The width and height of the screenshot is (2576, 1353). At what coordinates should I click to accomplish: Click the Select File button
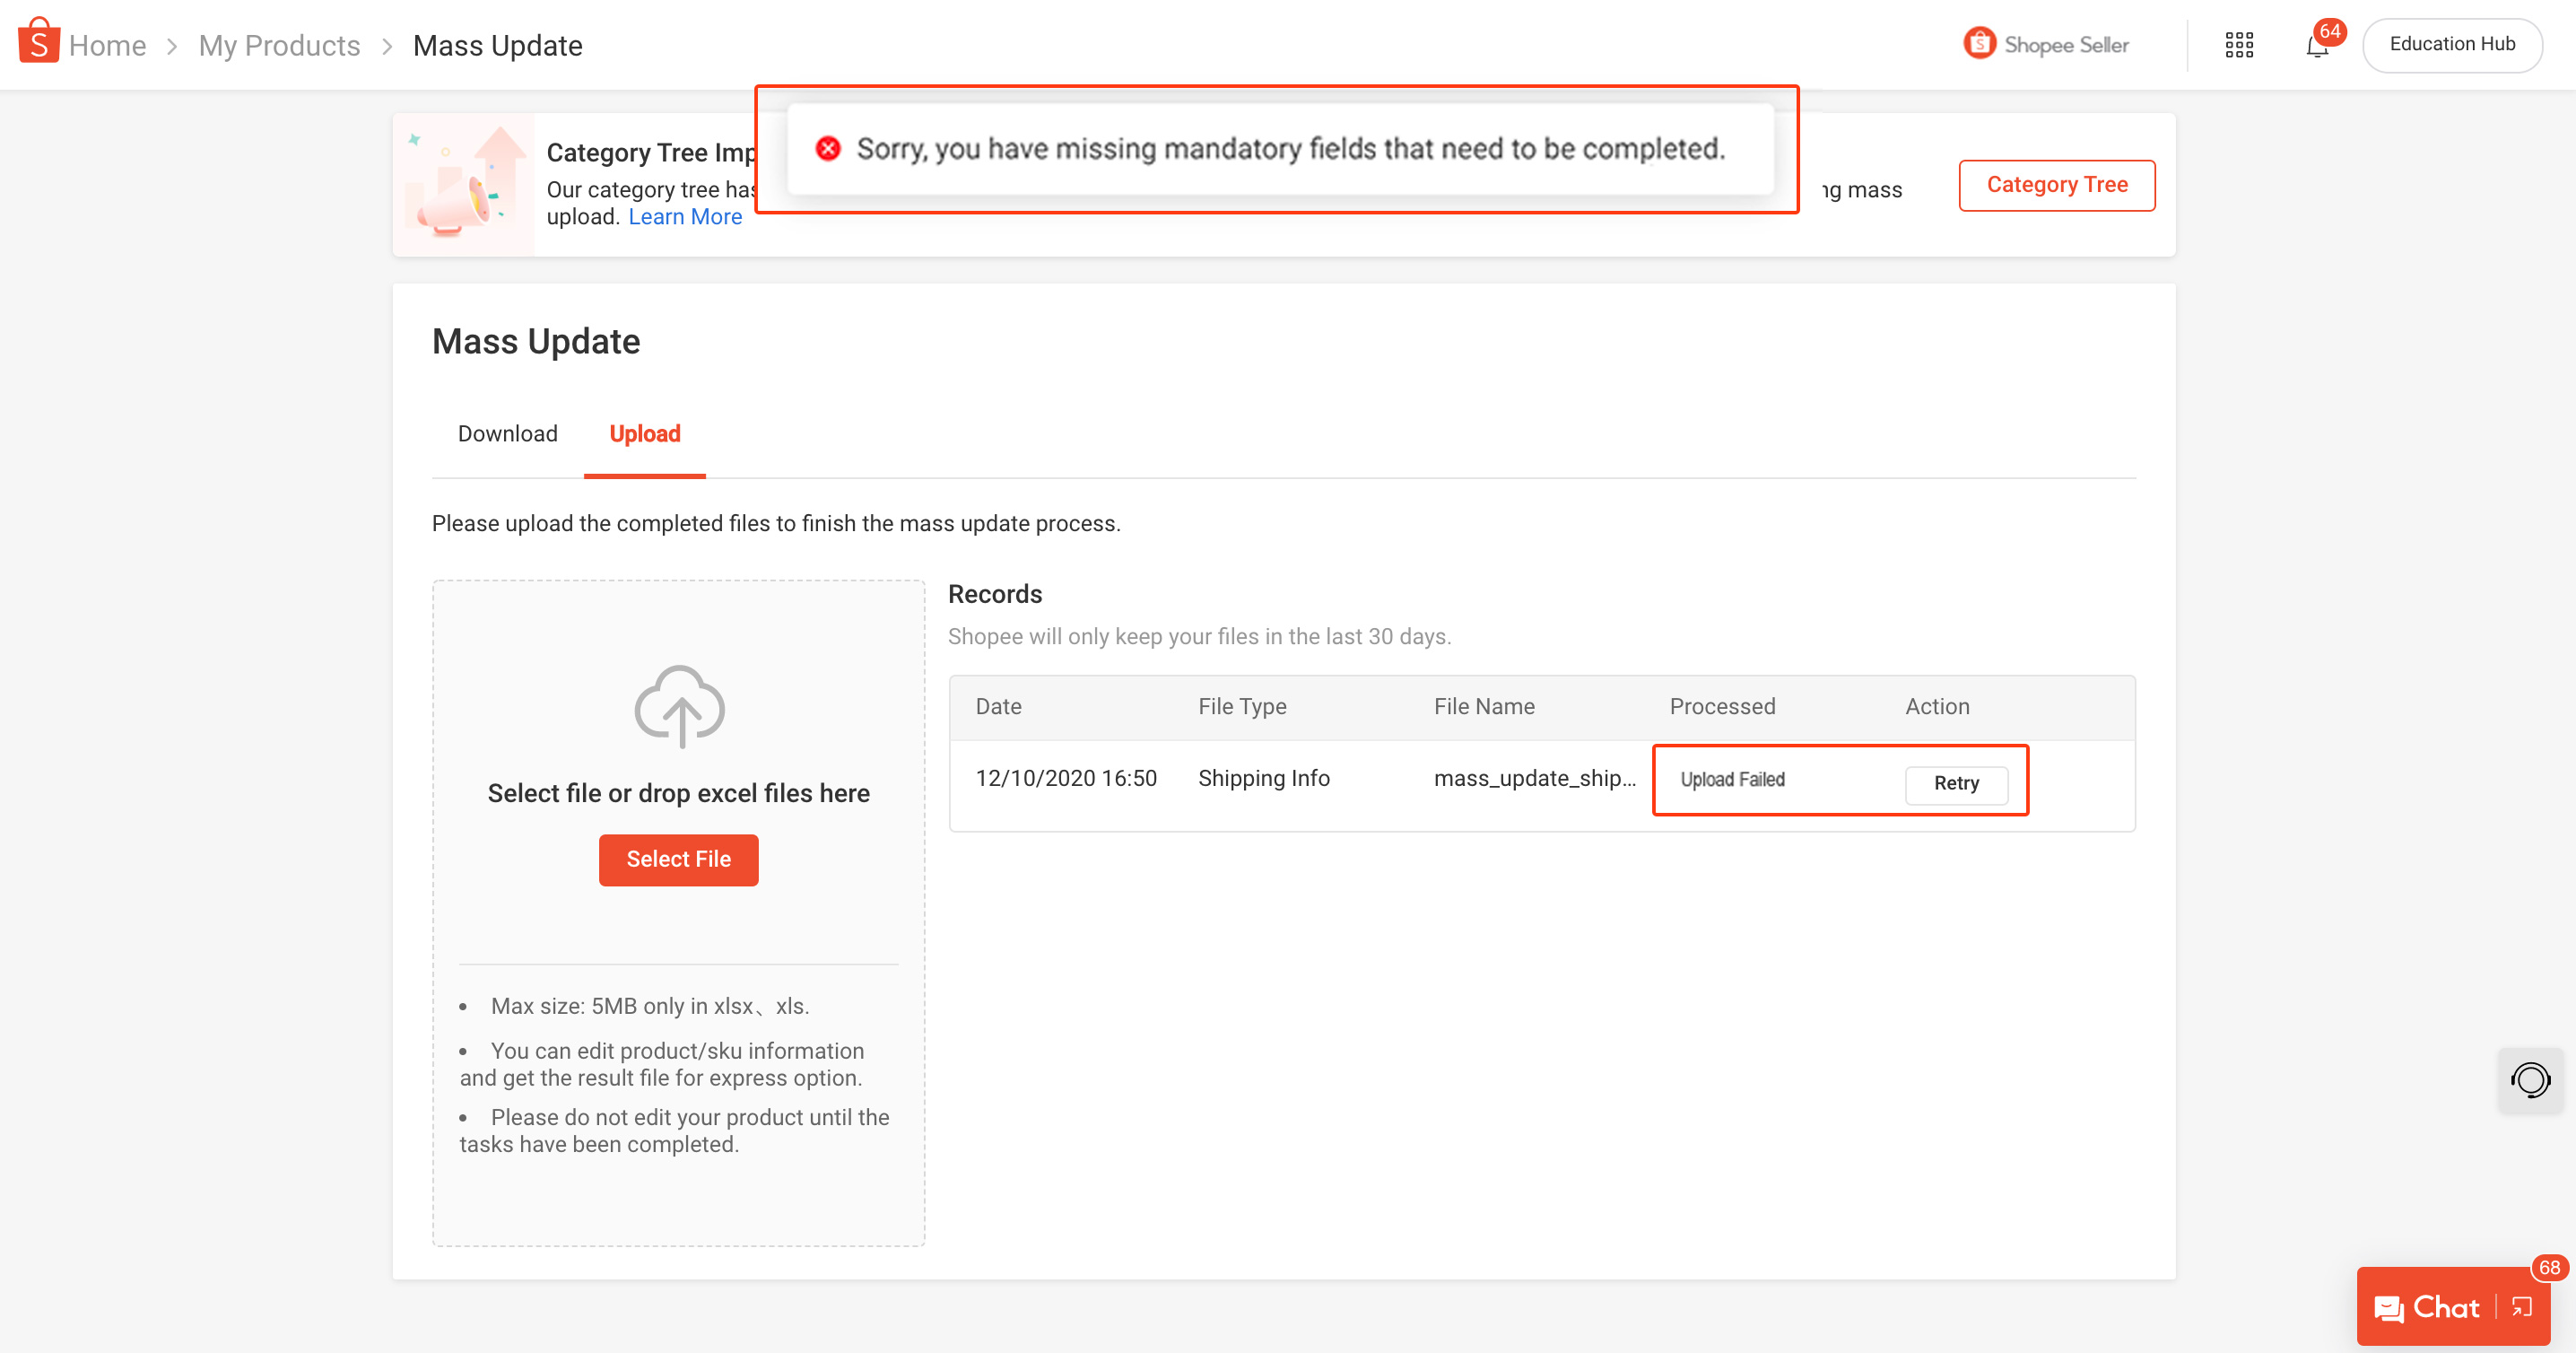point(678,859)
